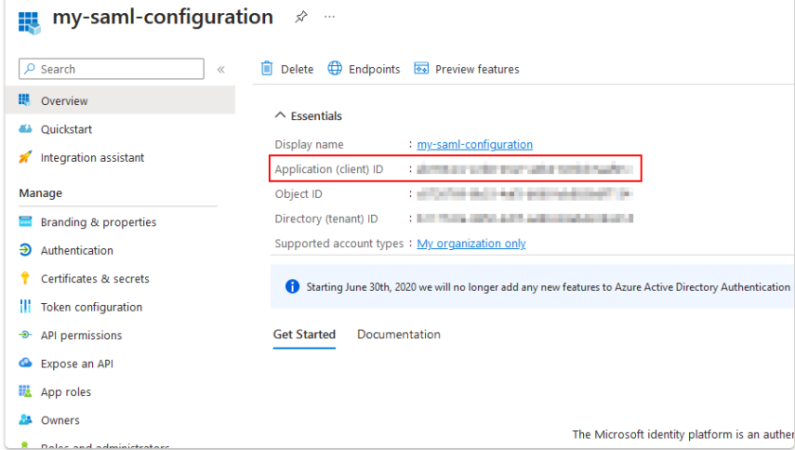Click the Endpoints globe icon
Image resolution: width=795 pixels, height=450 pixels.
click(335, 68)
